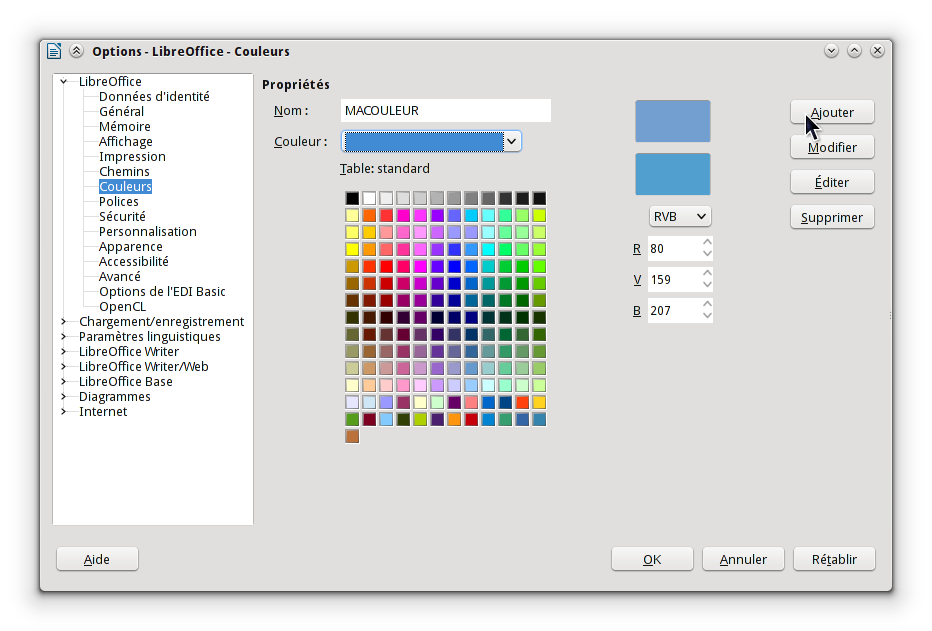The width and height of the screenshot is (932, 631).
Task: Select Chemins in the options tree
Action: [x=124, y=171]
